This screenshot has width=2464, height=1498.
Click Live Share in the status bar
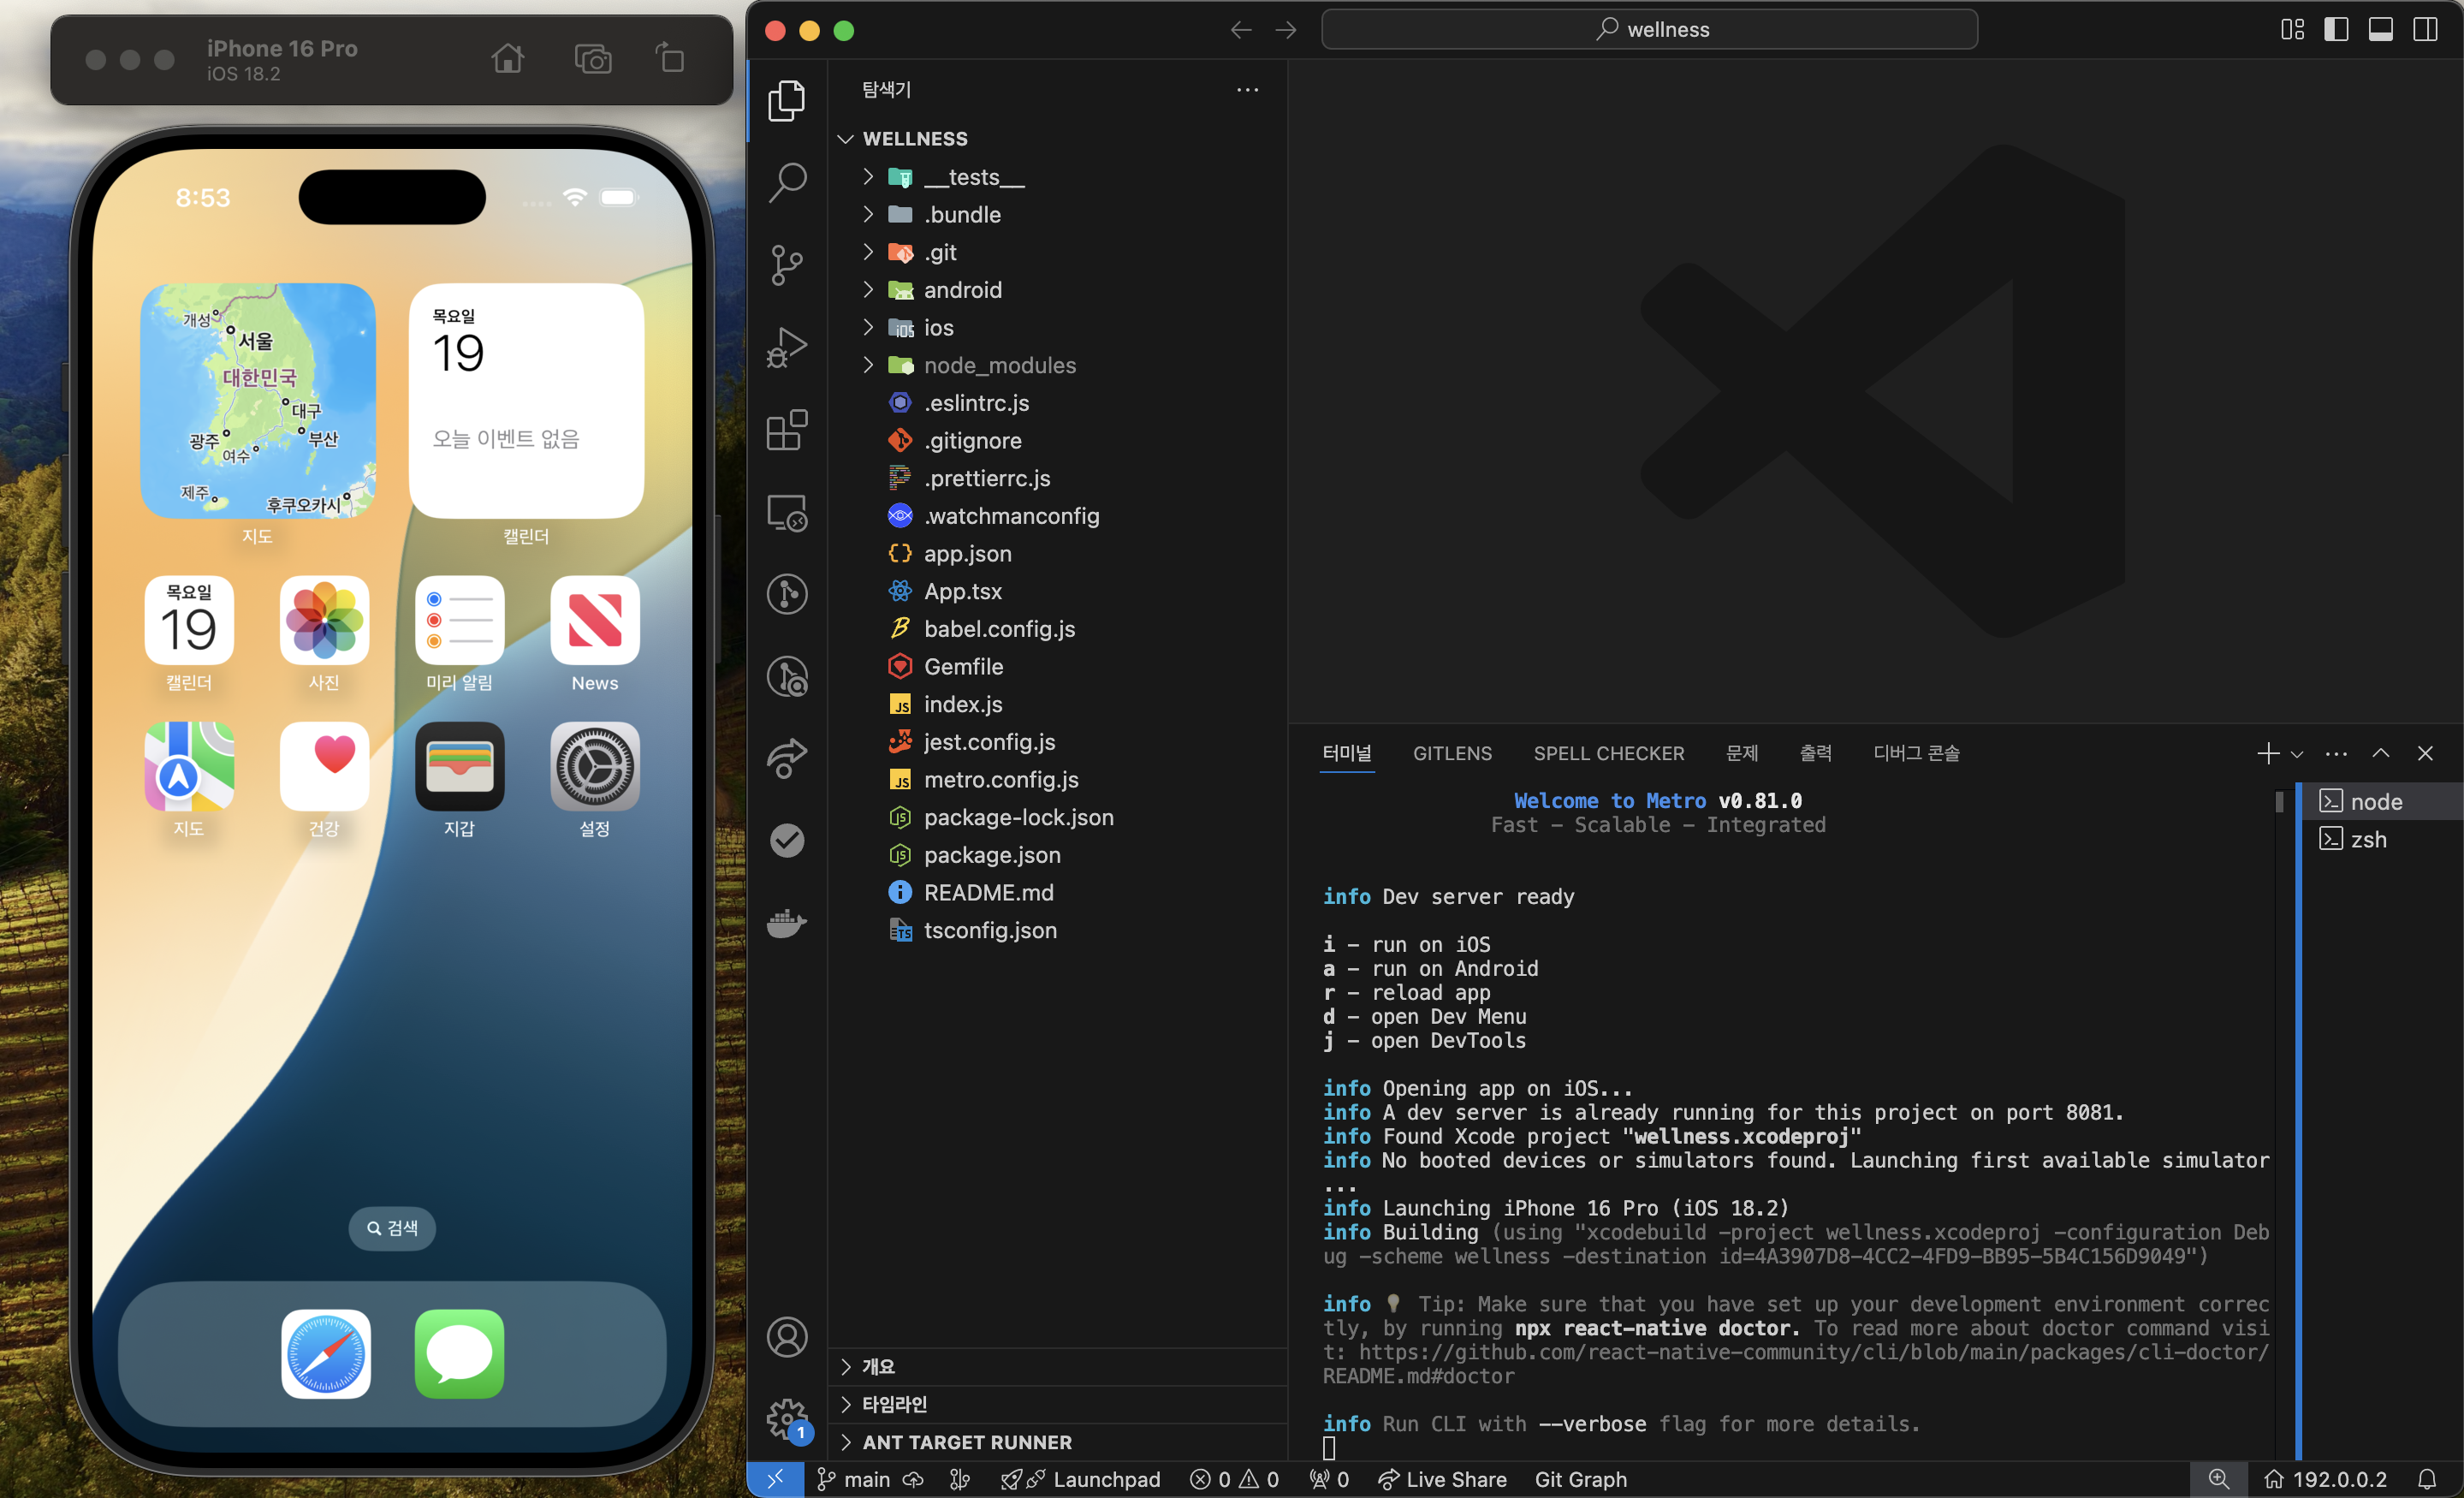1442,1479
